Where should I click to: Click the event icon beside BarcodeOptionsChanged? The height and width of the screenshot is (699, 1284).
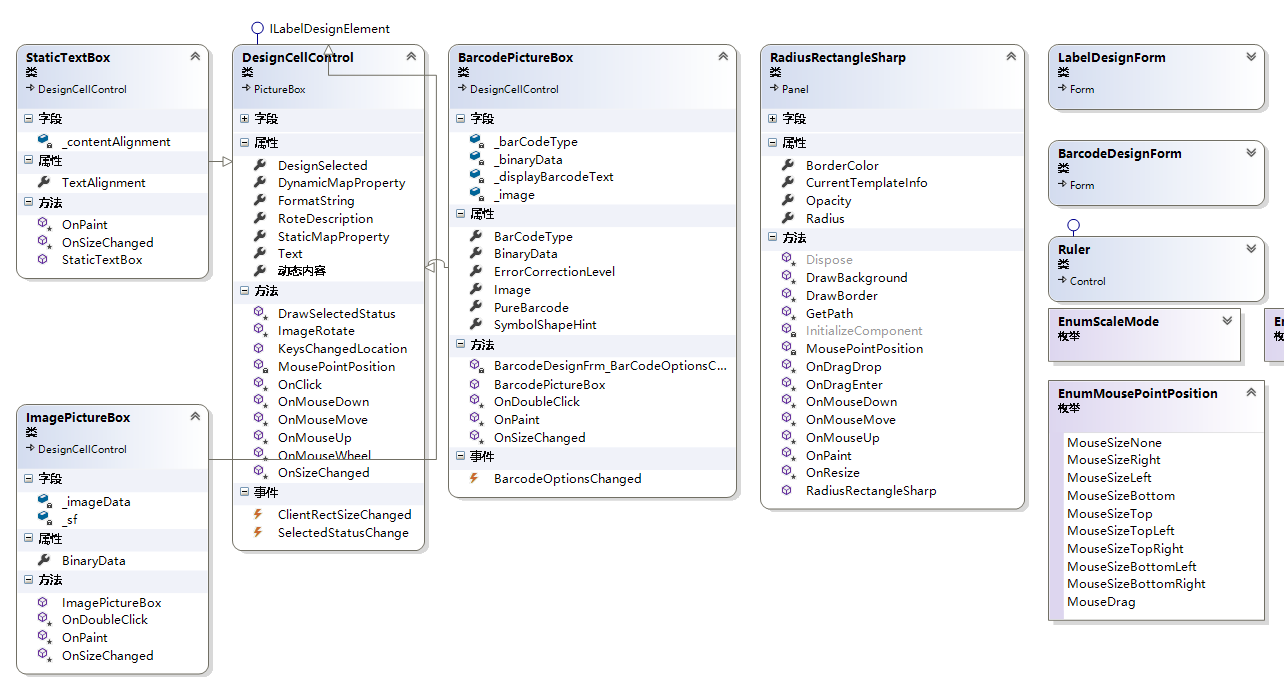pos(475,478)
